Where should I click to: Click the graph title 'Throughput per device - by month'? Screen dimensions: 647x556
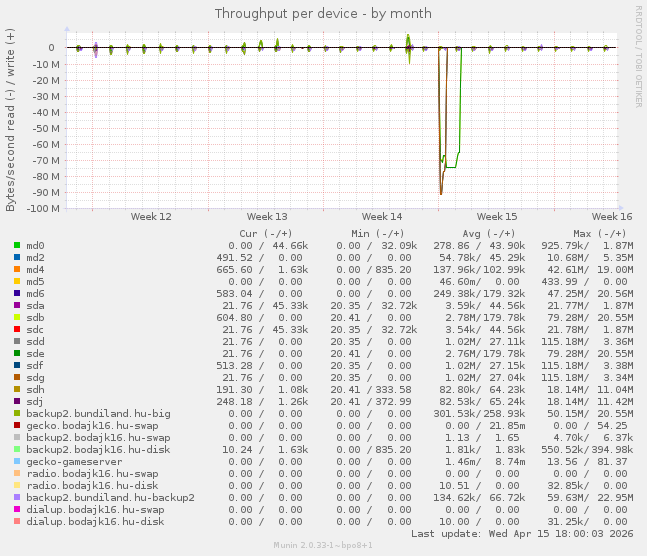[x=323, y=14]
